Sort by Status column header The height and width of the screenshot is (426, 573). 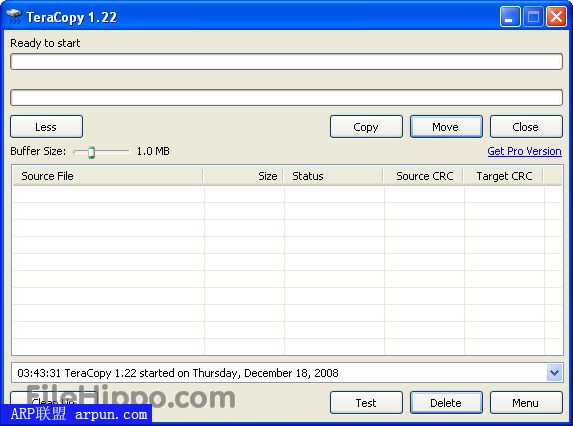click(333, 176)
